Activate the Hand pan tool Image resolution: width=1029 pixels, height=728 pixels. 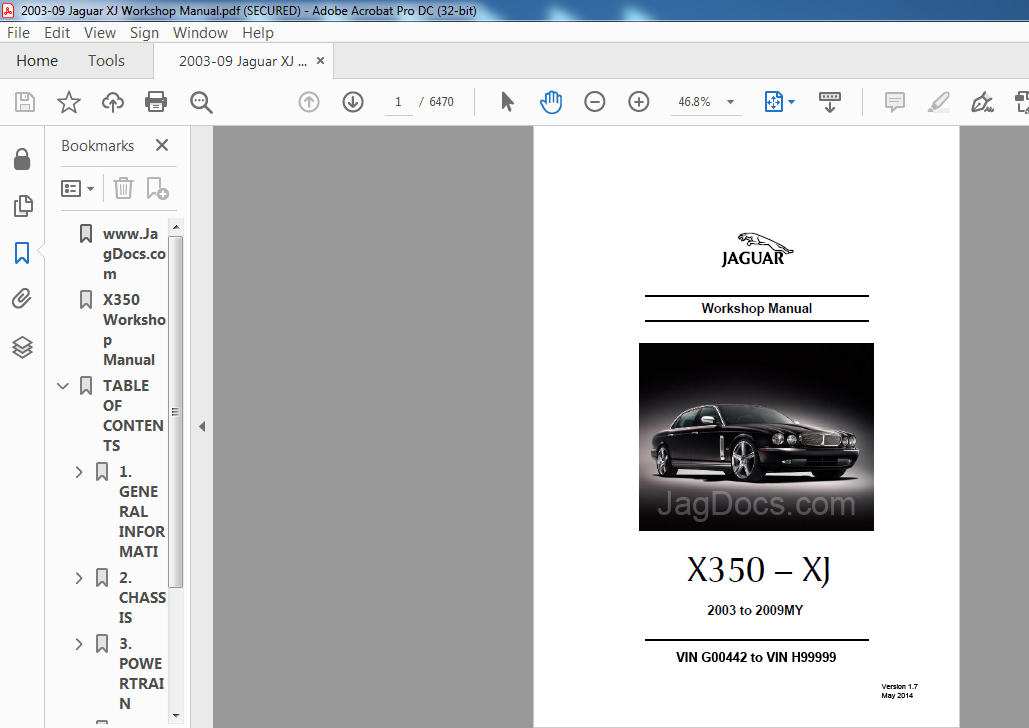(551, 102)
